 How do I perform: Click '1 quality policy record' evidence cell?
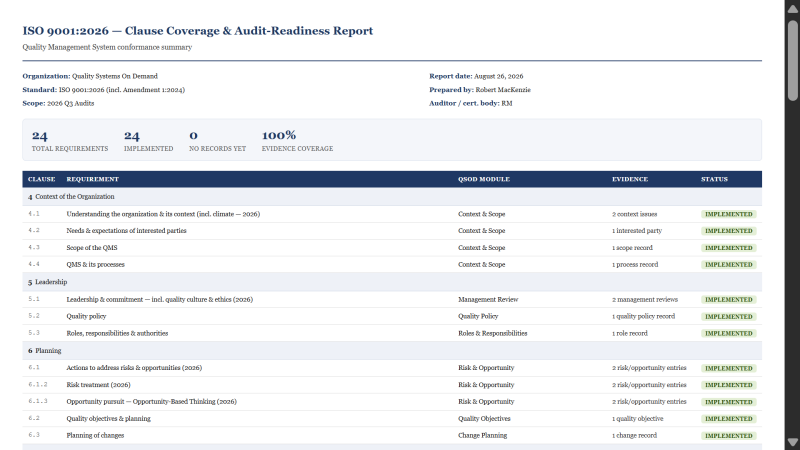[x=643, y=316]
